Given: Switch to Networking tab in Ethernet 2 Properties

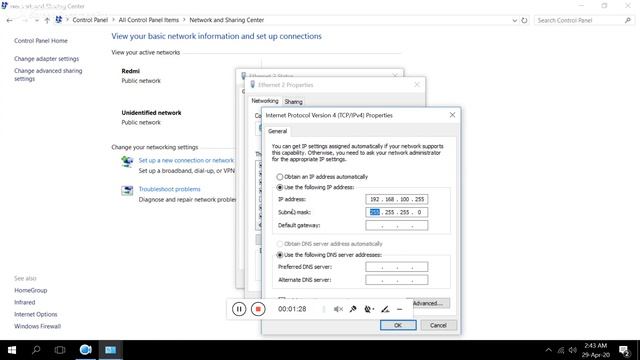Looking at the screenshot, I should pos(264,101).
